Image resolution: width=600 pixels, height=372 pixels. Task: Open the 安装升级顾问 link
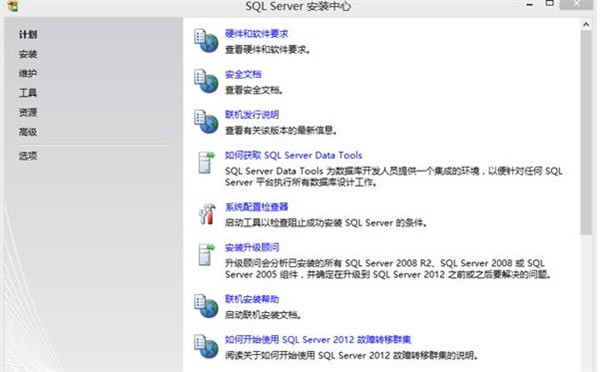point(252,247)
